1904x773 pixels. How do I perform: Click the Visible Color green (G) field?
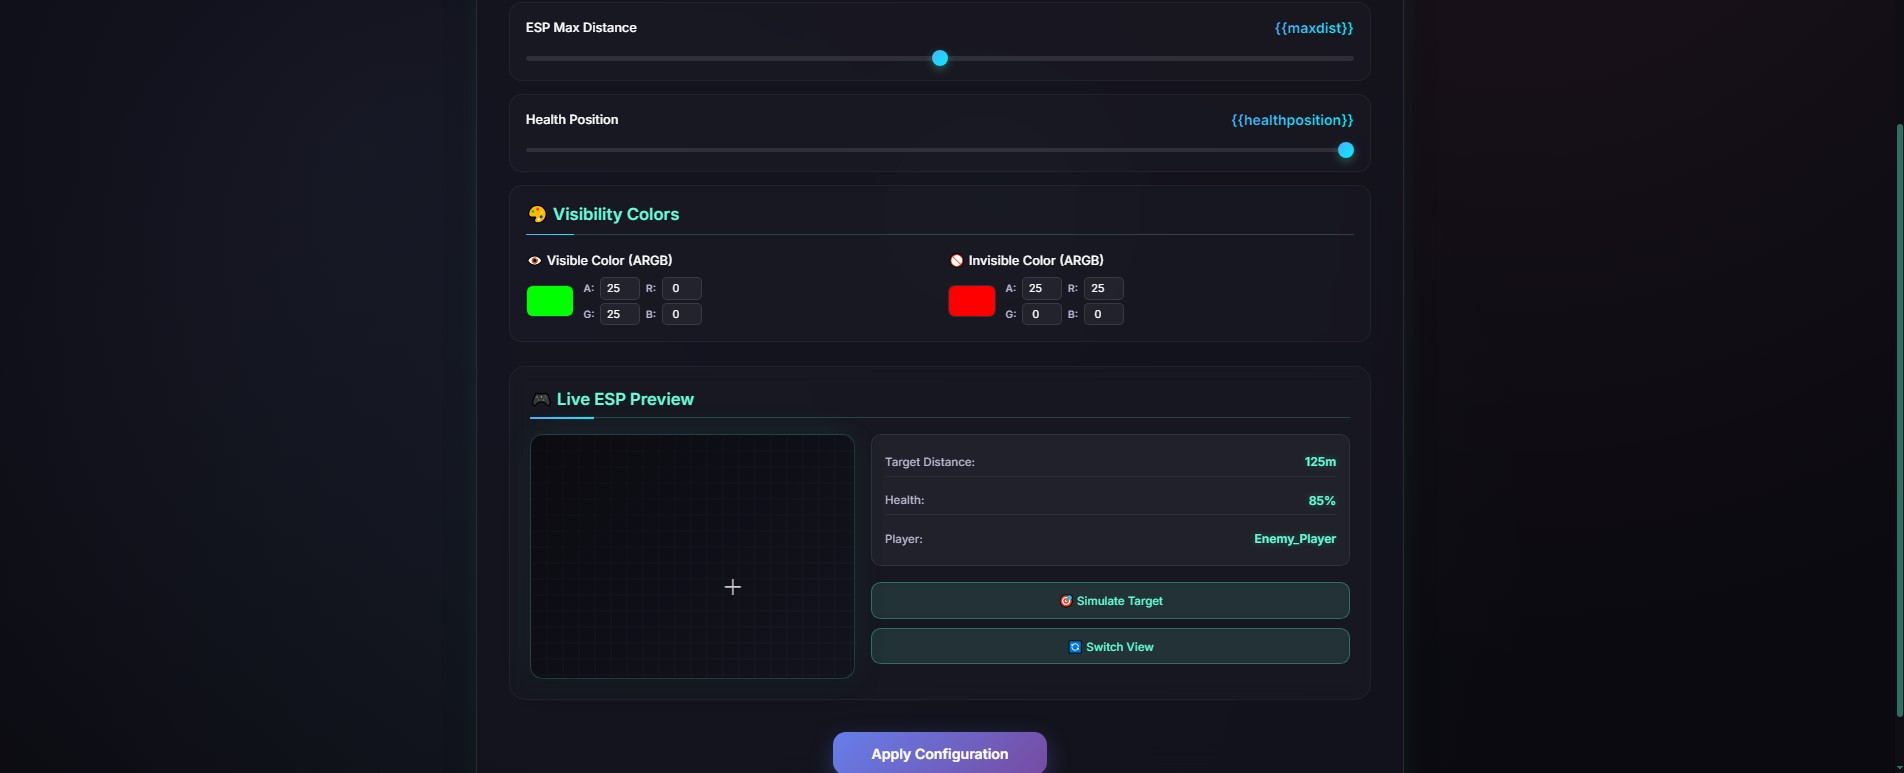pyautogui.click(x=619, y=315)
